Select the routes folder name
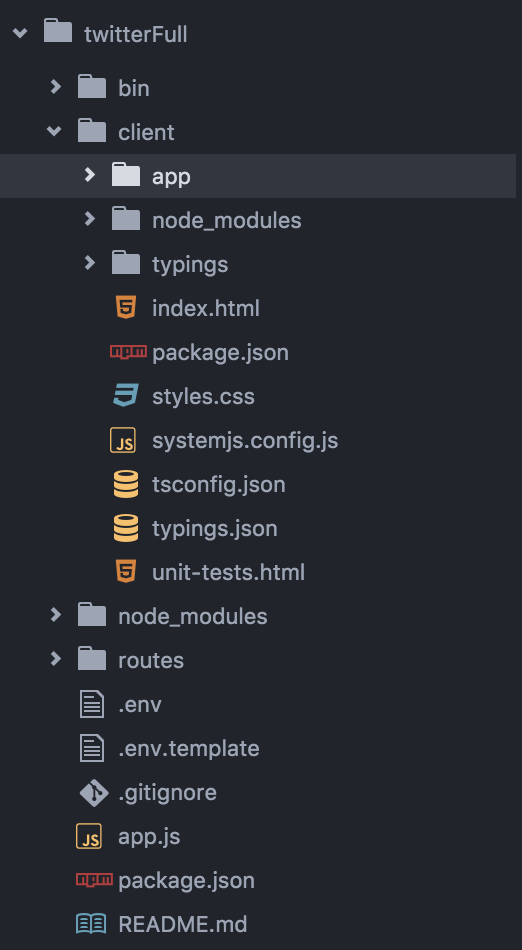 (x=151, y=660)
